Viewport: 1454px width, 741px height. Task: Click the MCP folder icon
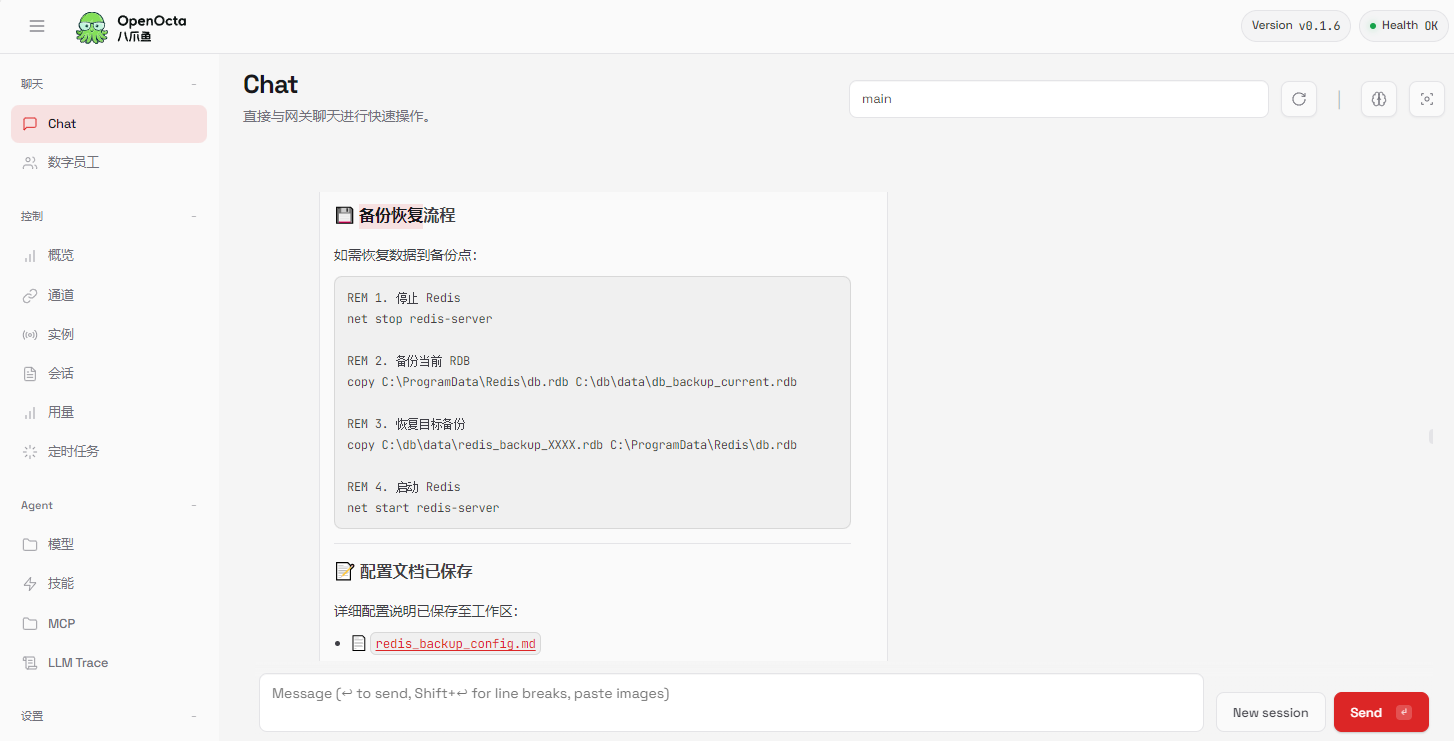(x=30, y=624)
